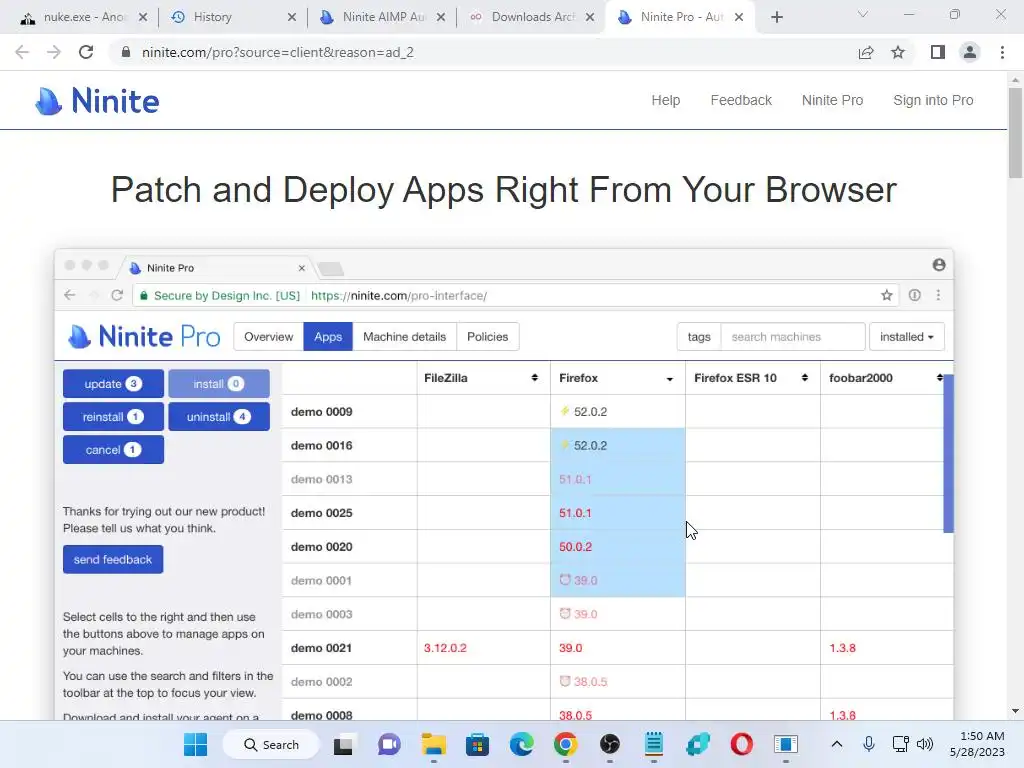Click the microphone icon in the system tray

coord(869,744)
